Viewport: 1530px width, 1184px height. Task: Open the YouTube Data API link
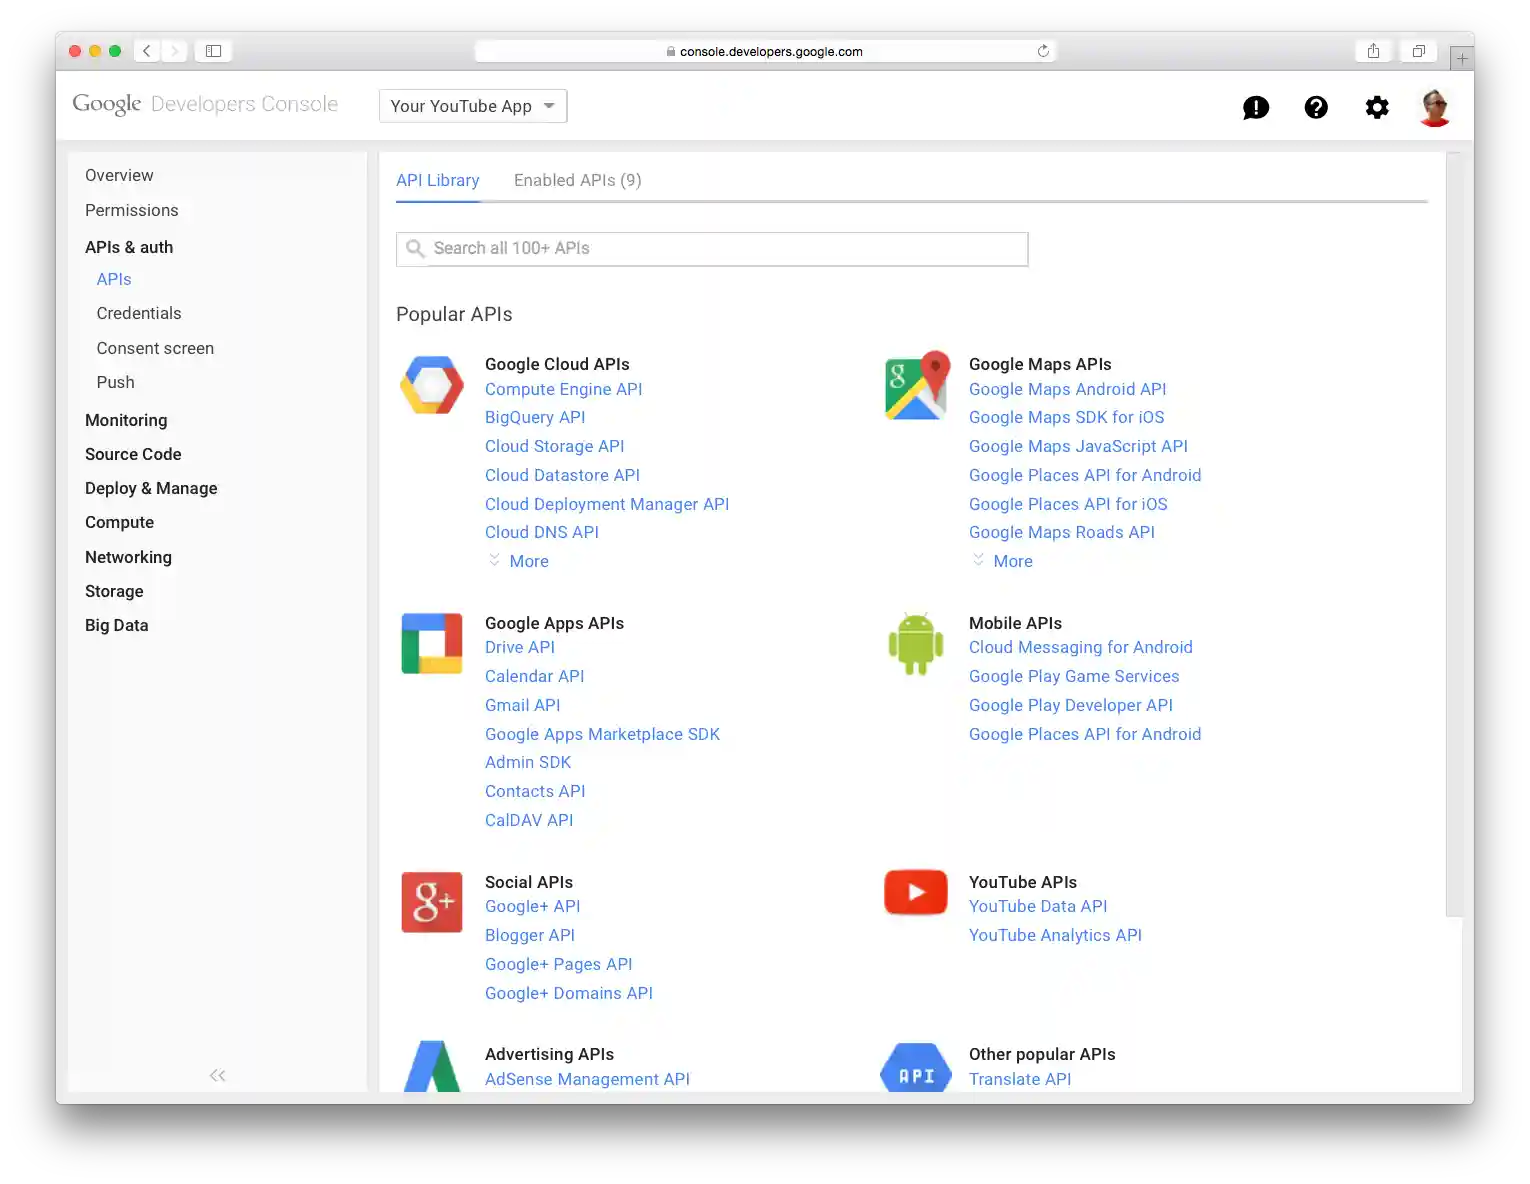click(x=1038, y=906)
